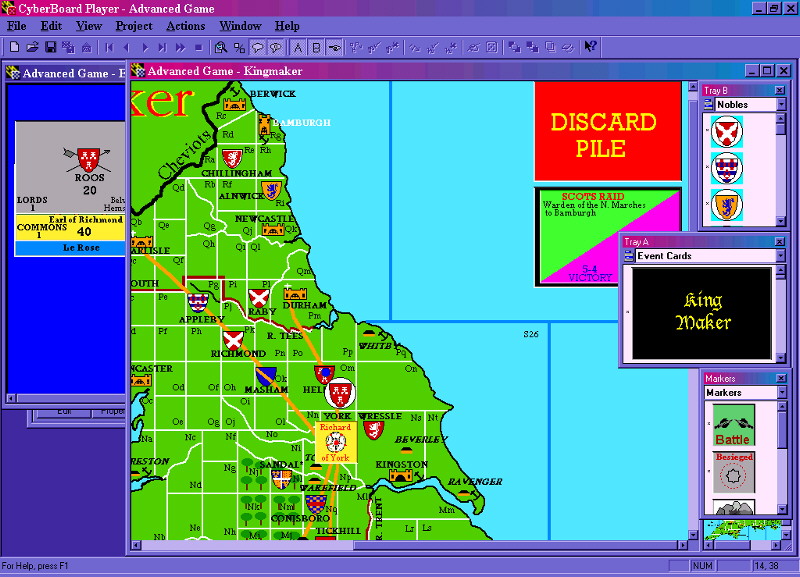Select Roos crest token near York
The width and height of the screenshot is (800, 577).
click(x=340, y=393)
